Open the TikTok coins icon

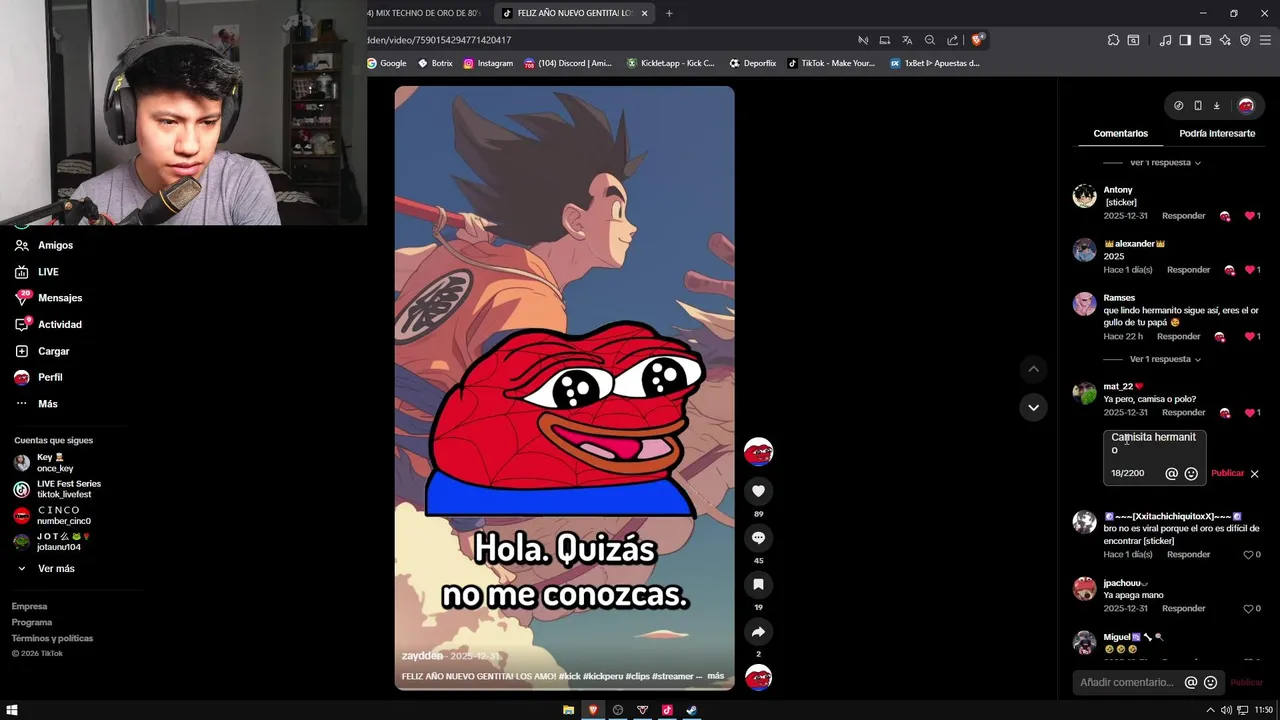point(1178,105)
